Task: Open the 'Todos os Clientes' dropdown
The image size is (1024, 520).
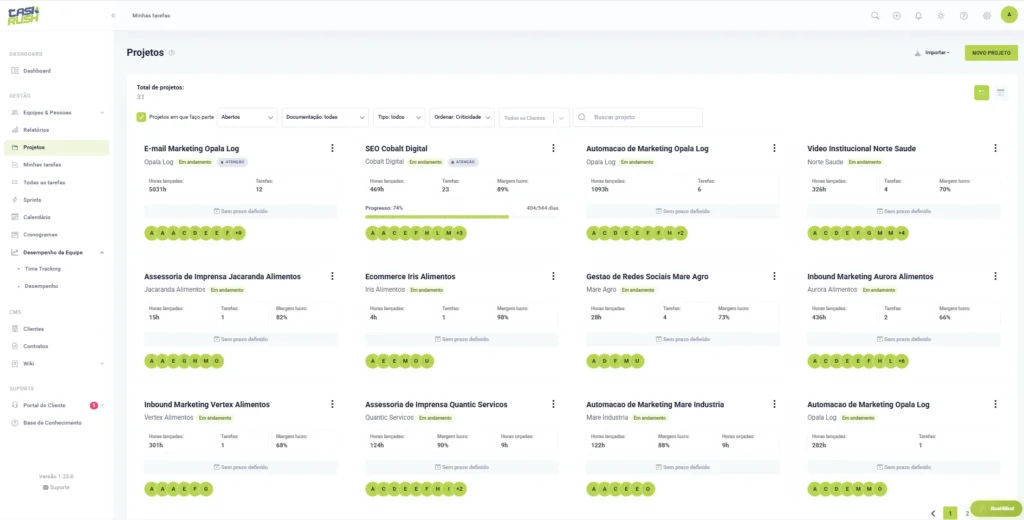Action: [x=534, y=118]
